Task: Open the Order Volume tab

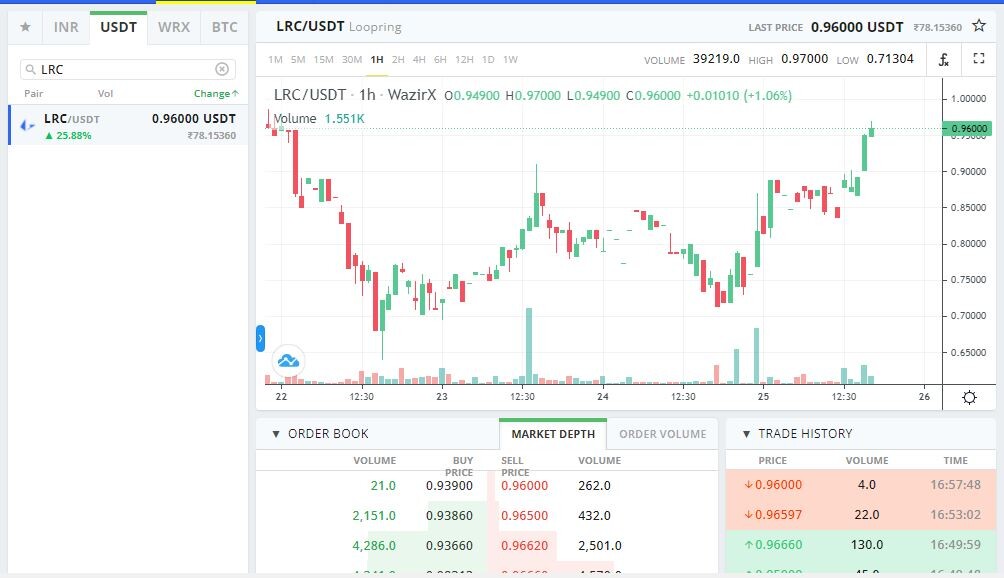Action: [x=663, y=434]
